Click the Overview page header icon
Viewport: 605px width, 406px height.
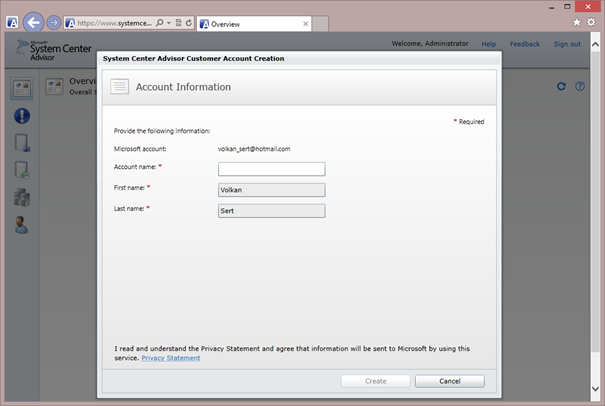click(54, 86)
